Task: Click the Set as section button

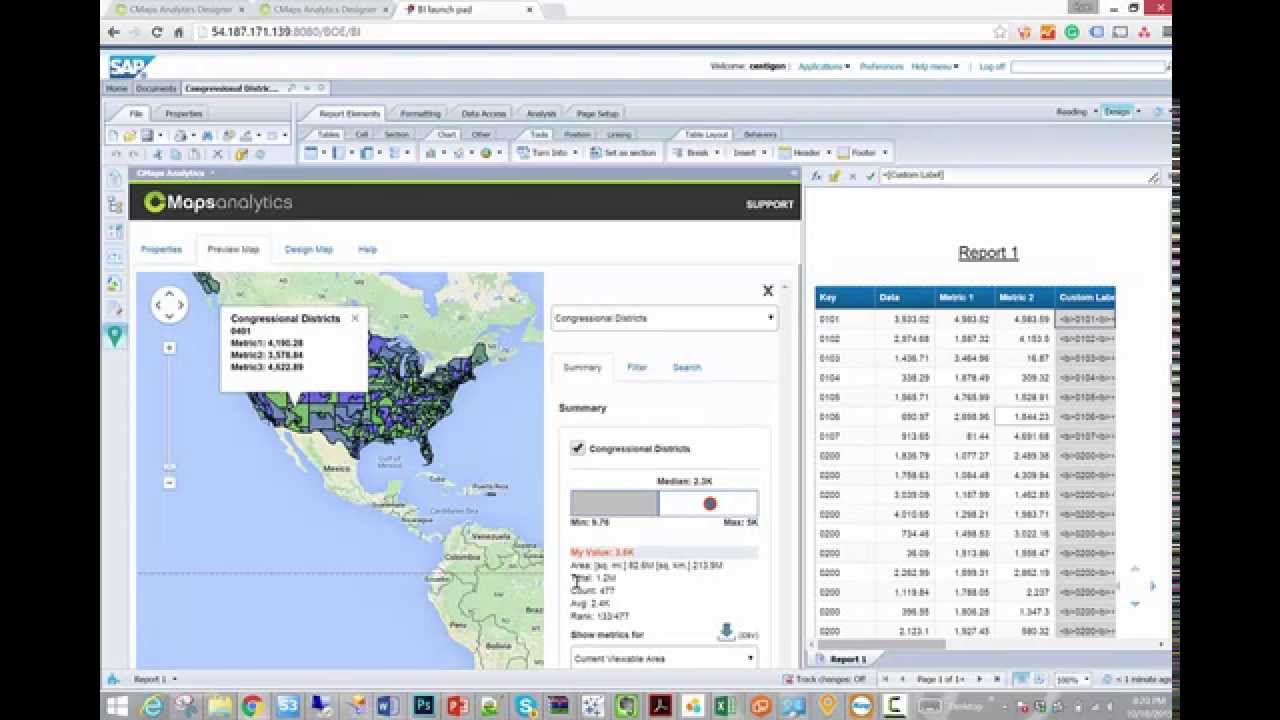Action: pyautogui.click(x=623, y=153)
